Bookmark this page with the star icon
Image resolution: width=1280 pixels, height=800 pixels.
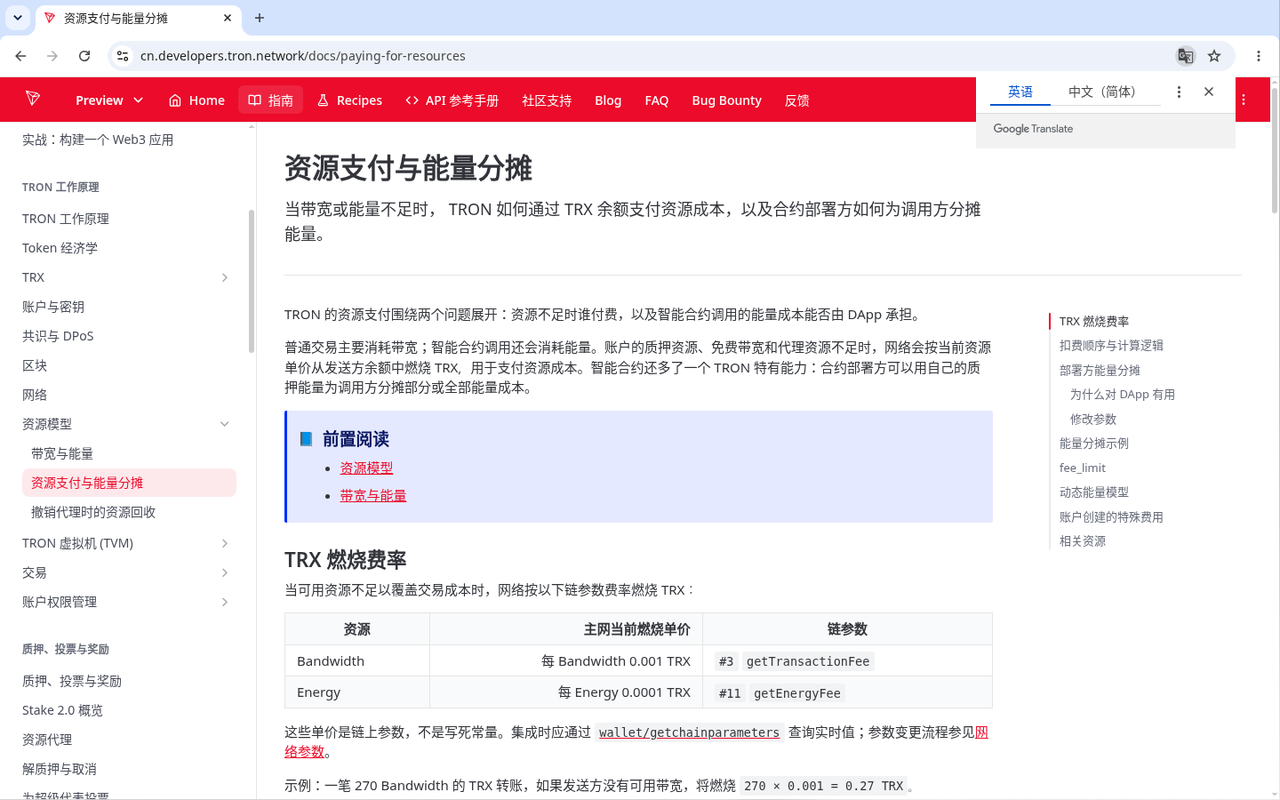pyautogui.click(x=1214, y=56)
